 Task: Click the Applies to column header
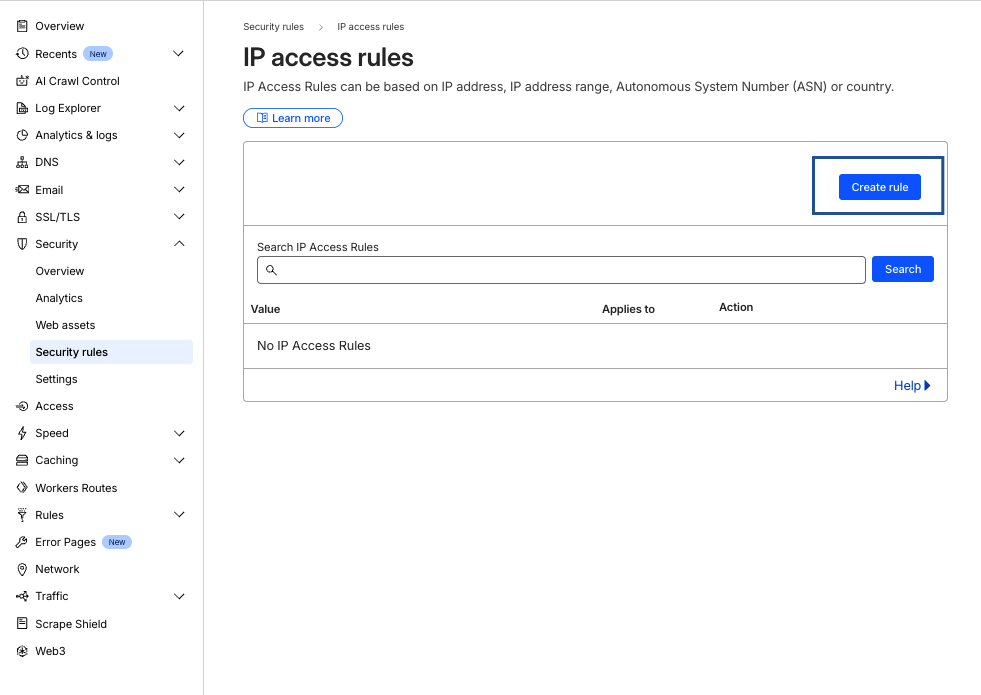point(628,309)
